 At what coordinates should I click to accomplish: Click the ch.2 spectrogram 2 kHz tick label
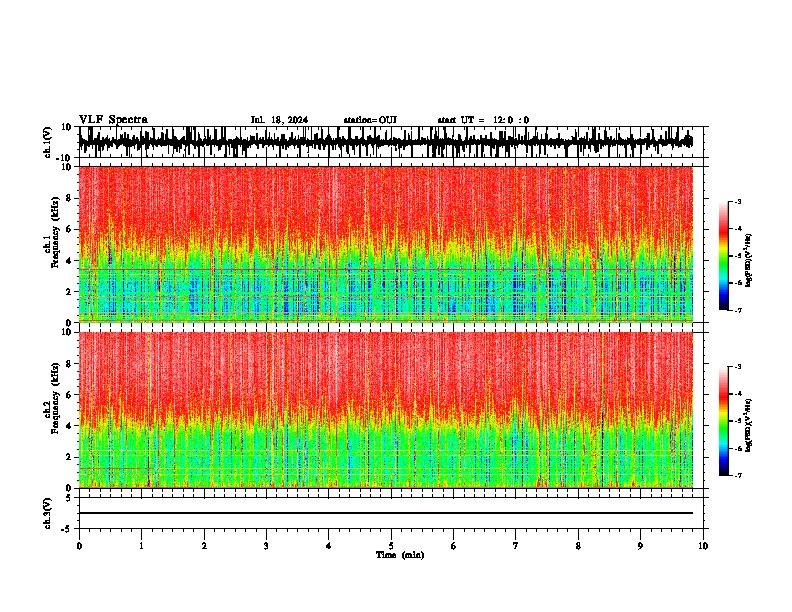pos(70,457)
